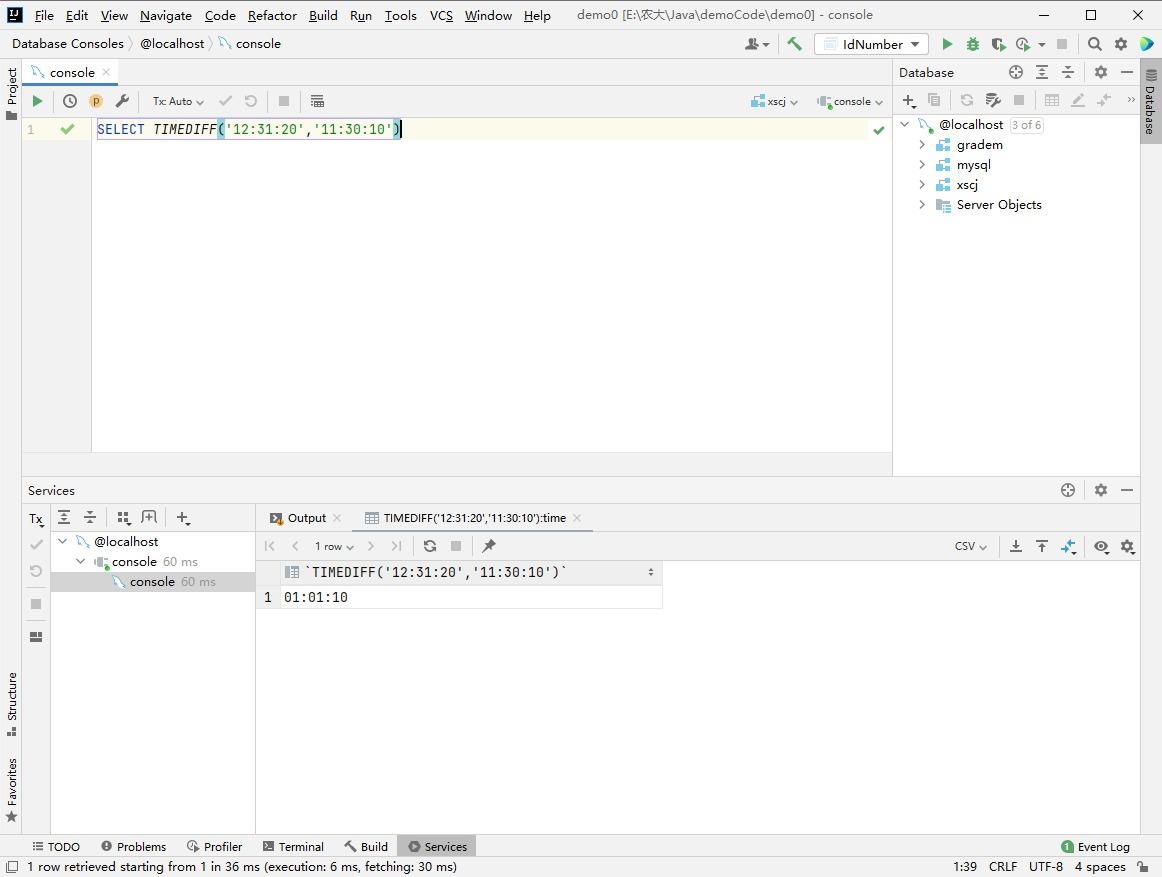The image size is (1162, 877).
Task: Click the green Execute query button
Action: 37,101
